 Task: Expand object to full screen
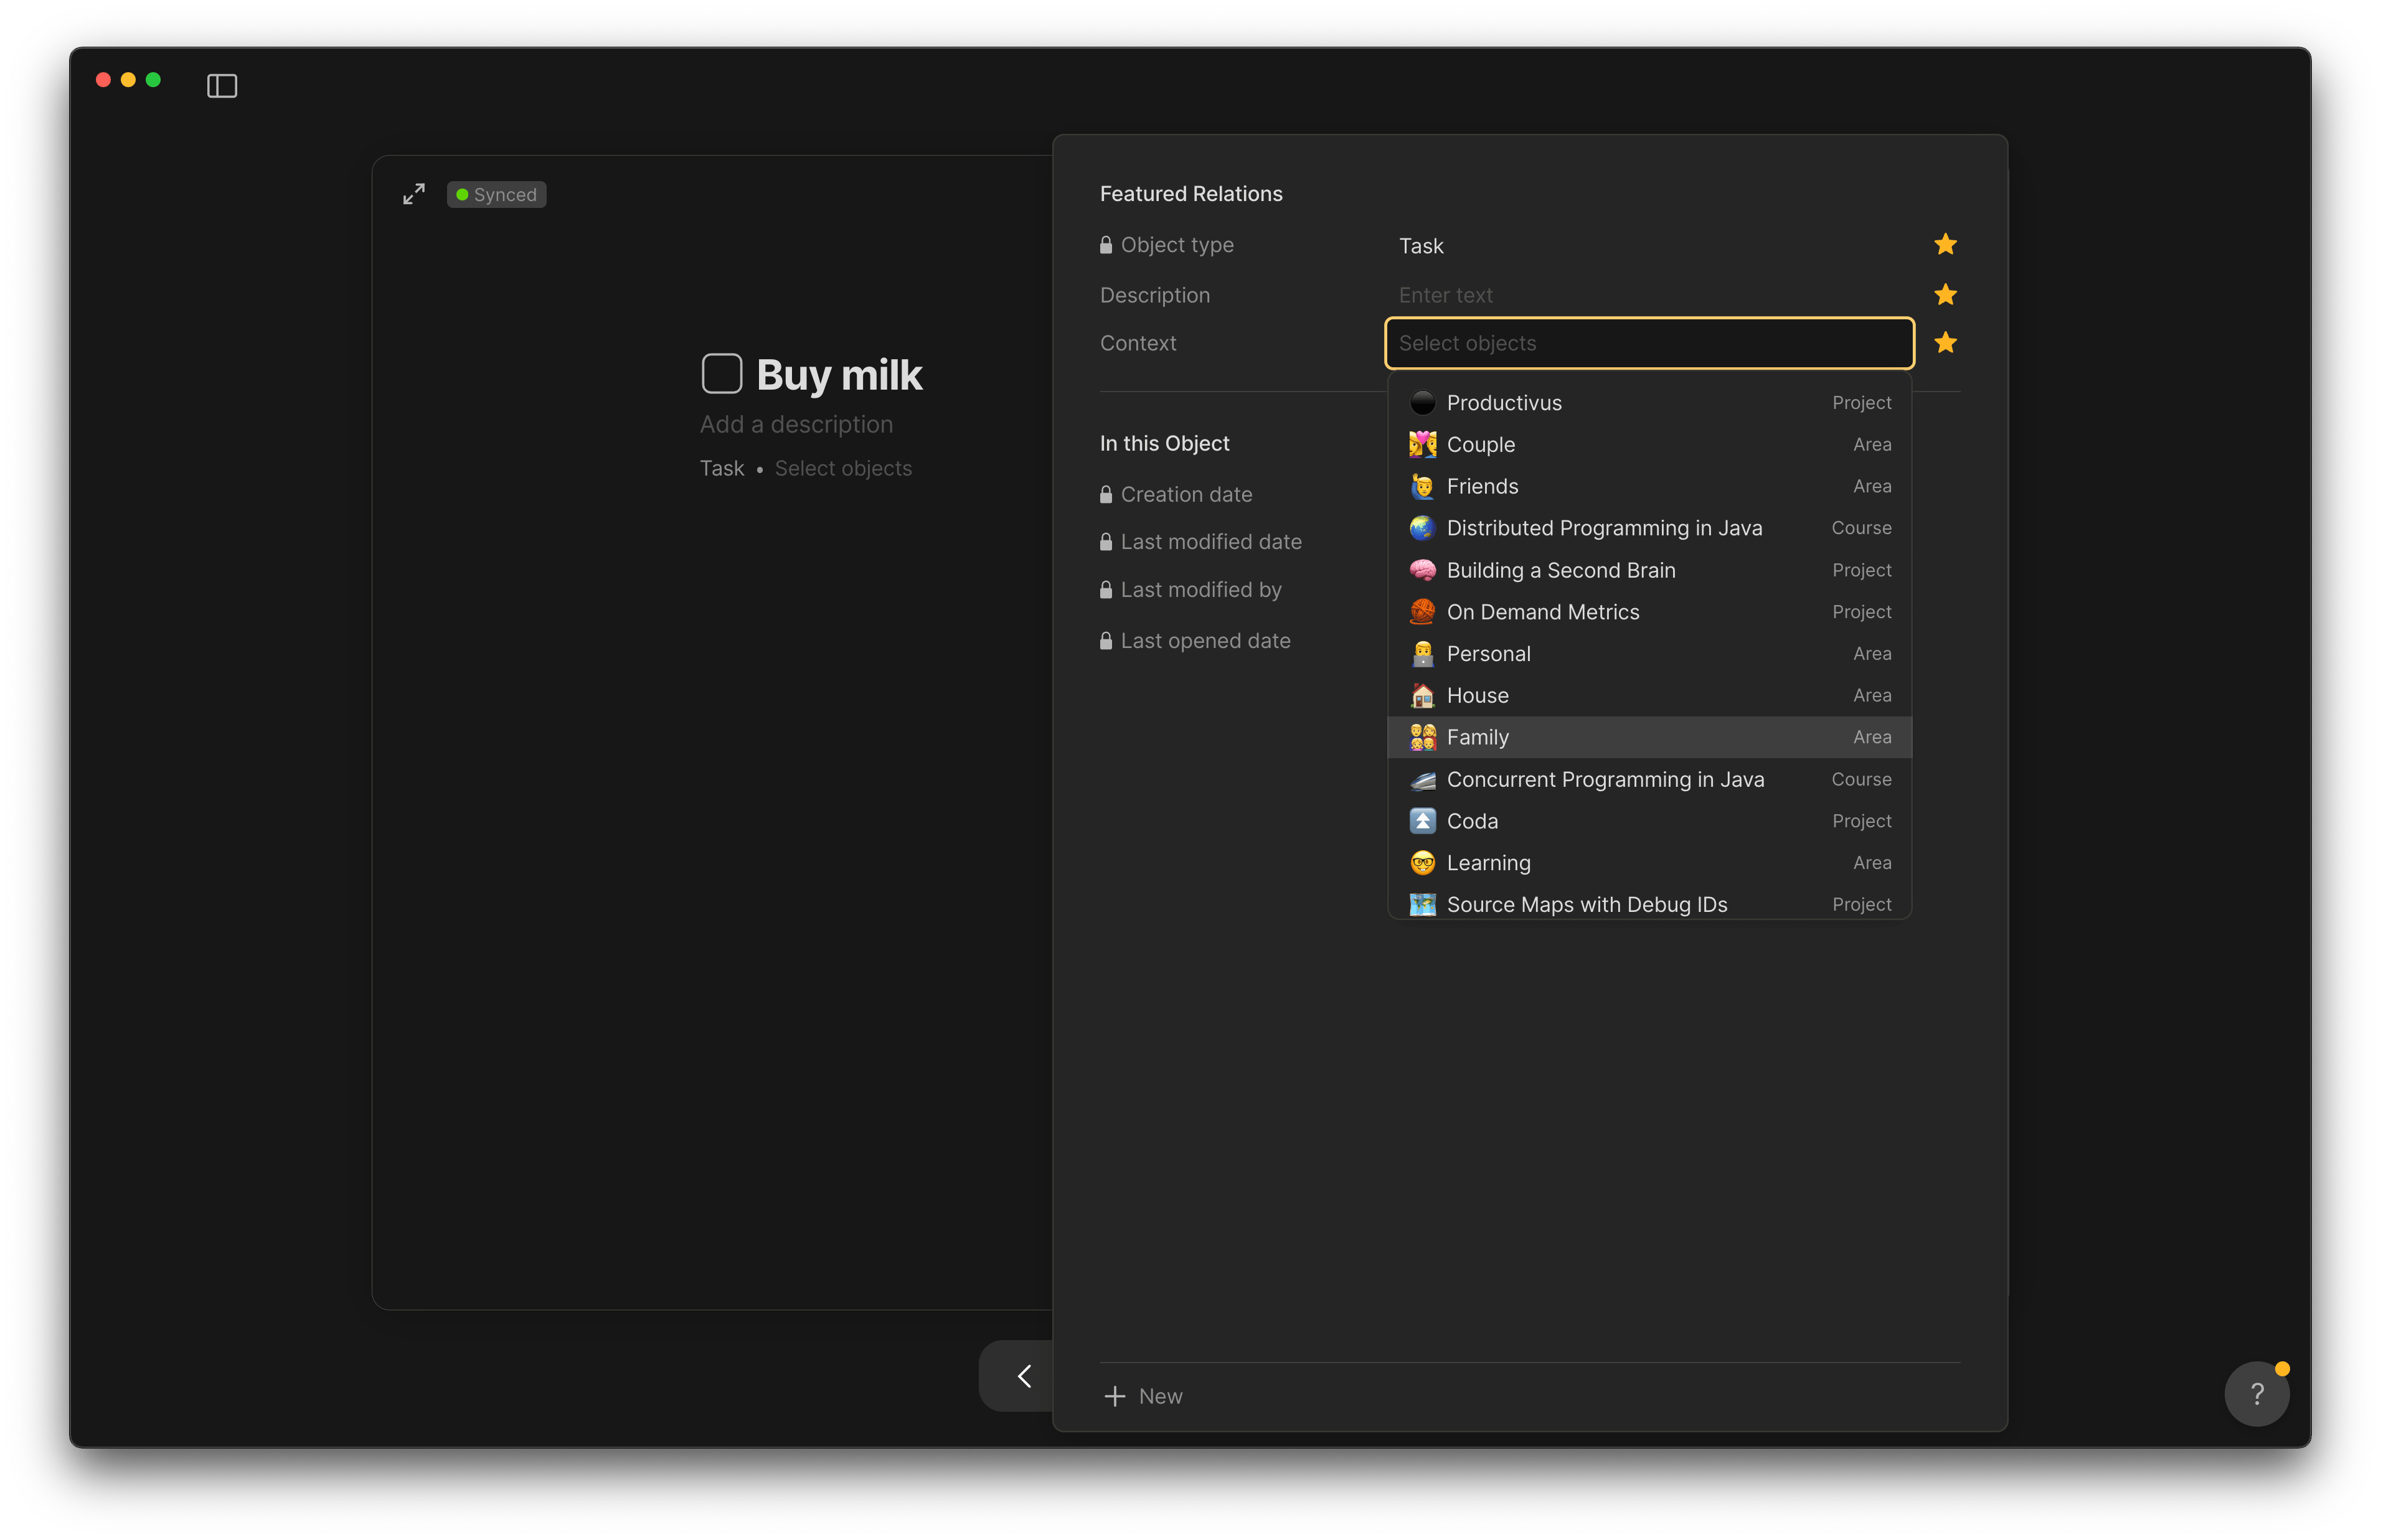(414, 194)
